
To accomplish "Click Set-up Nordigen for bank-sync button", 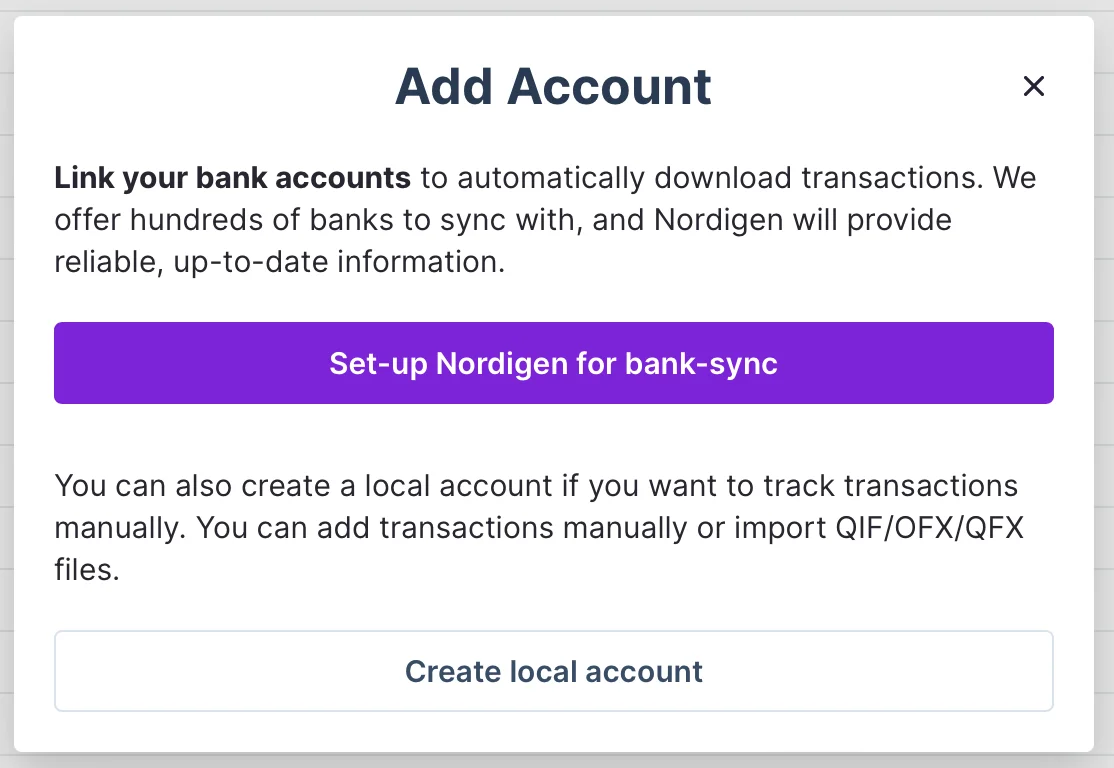I will pyautogui.click(x=553, y=363).
